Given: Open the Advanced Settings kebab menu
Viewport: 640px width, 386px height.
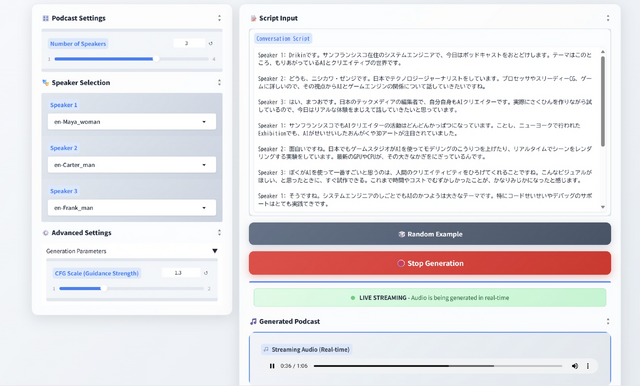Looking at the screenshot, I should 219,233.
